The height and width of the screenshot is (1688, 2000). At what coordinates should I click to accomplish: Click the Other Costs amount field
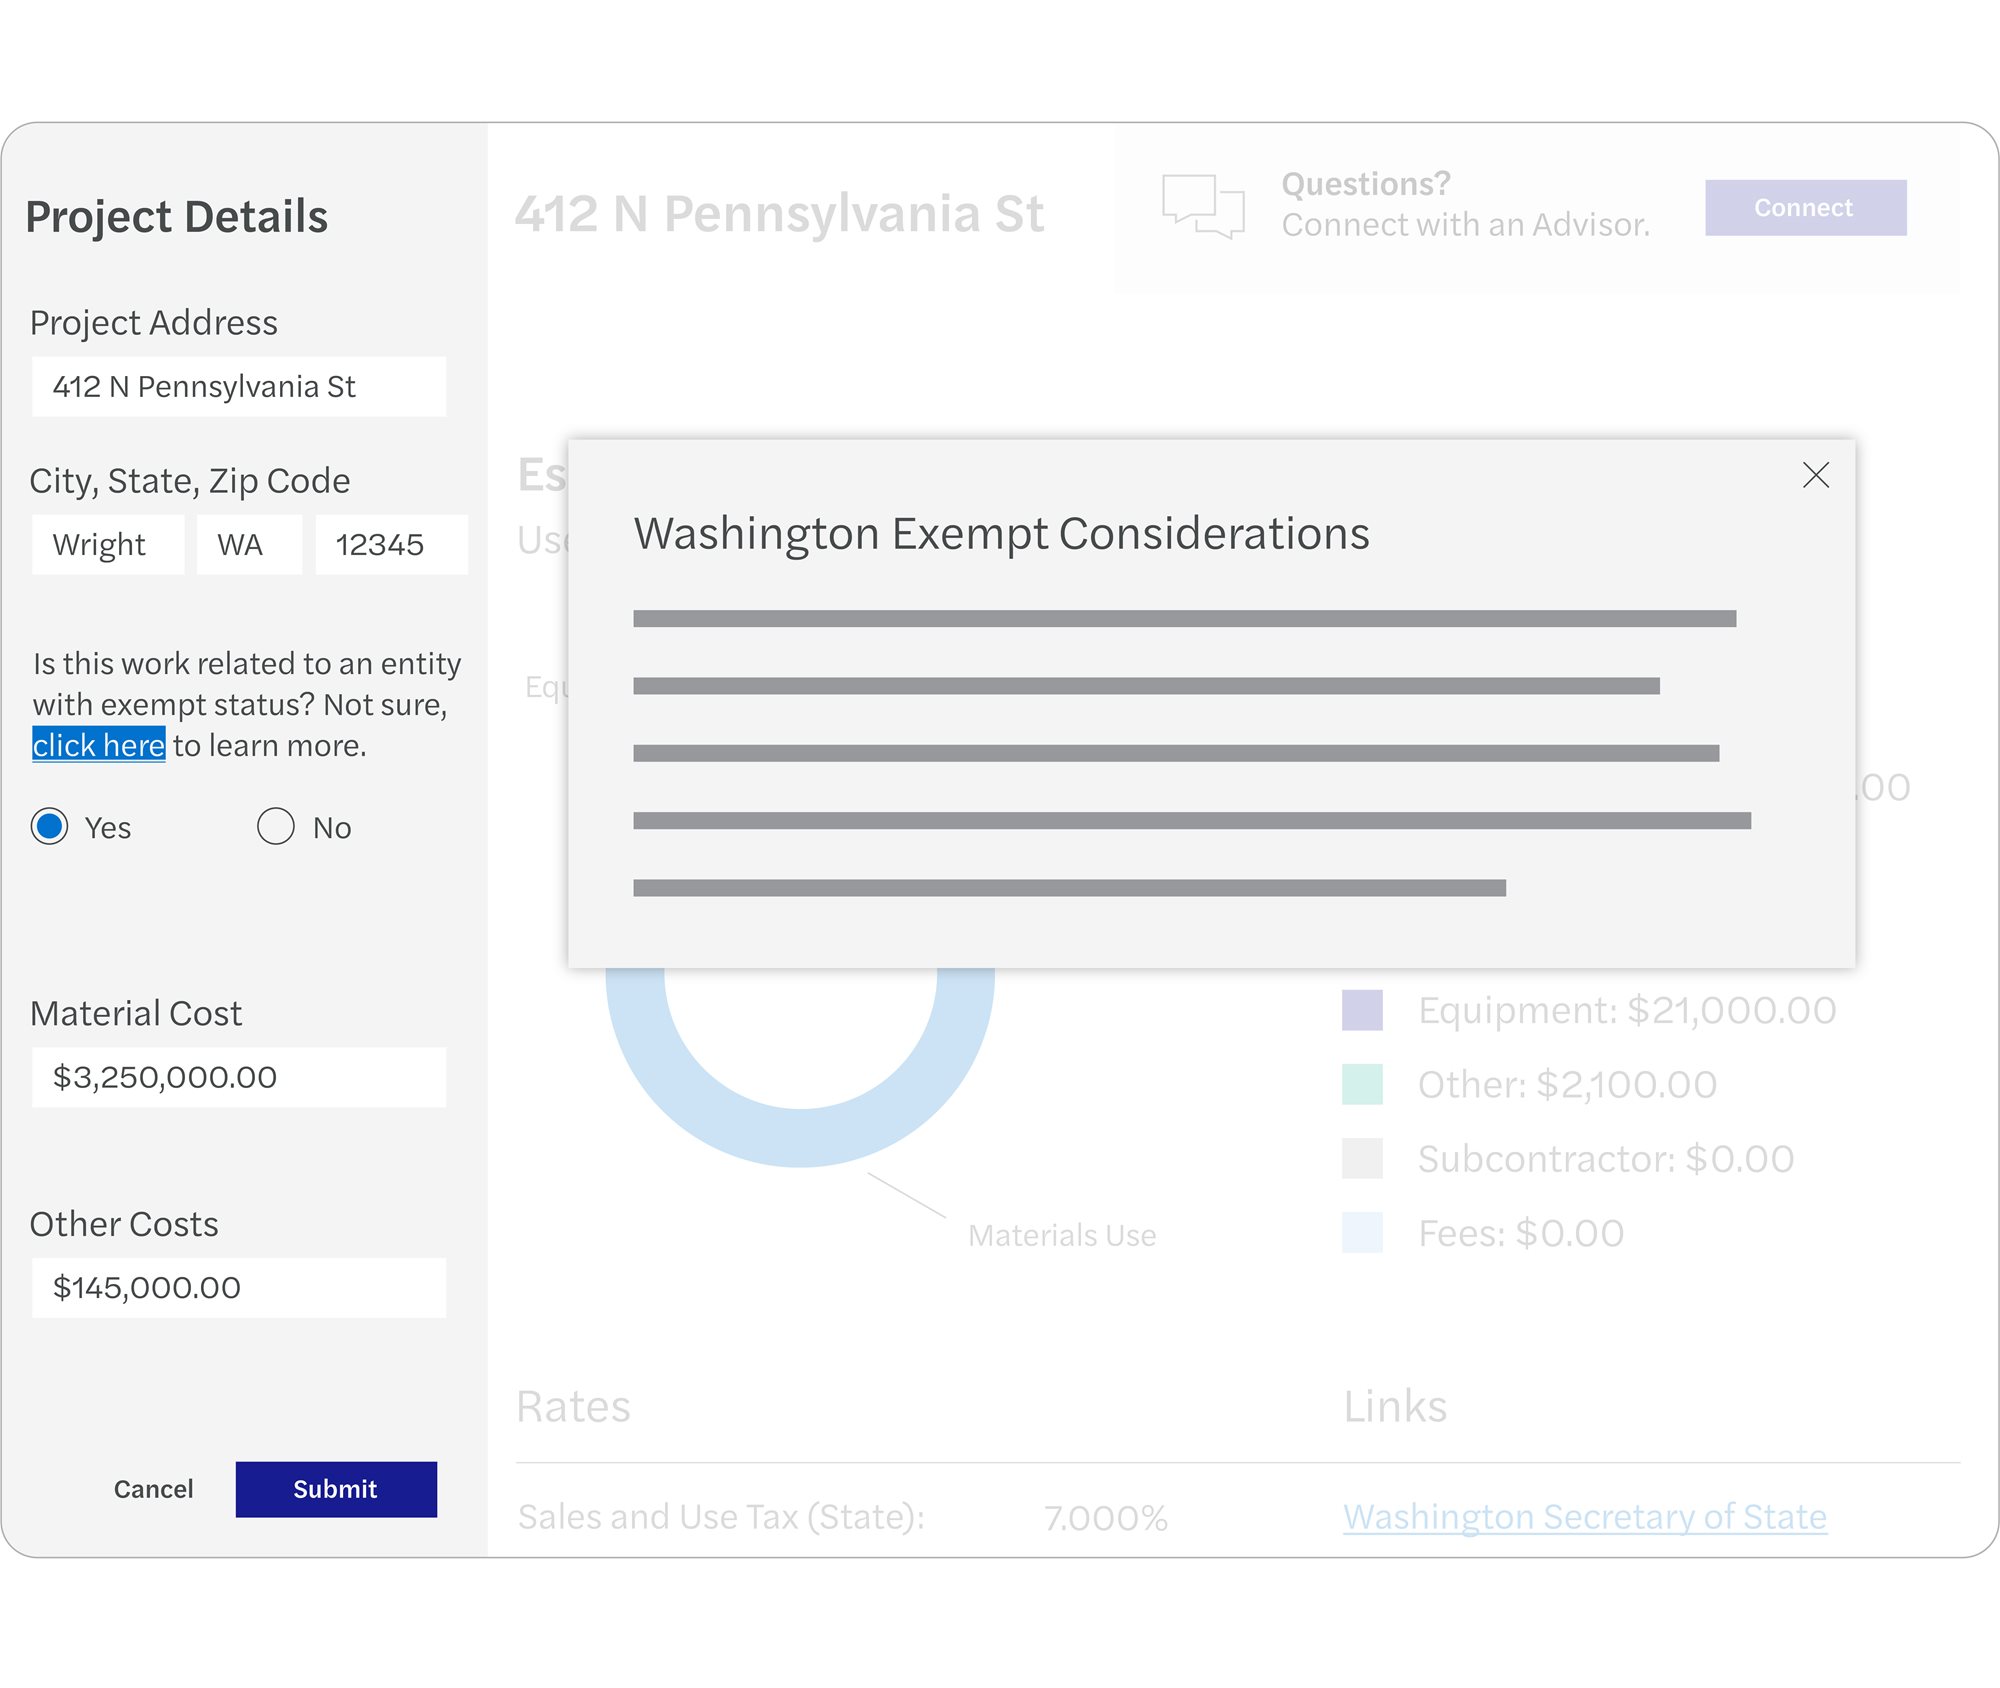(x=238, y=1288)
